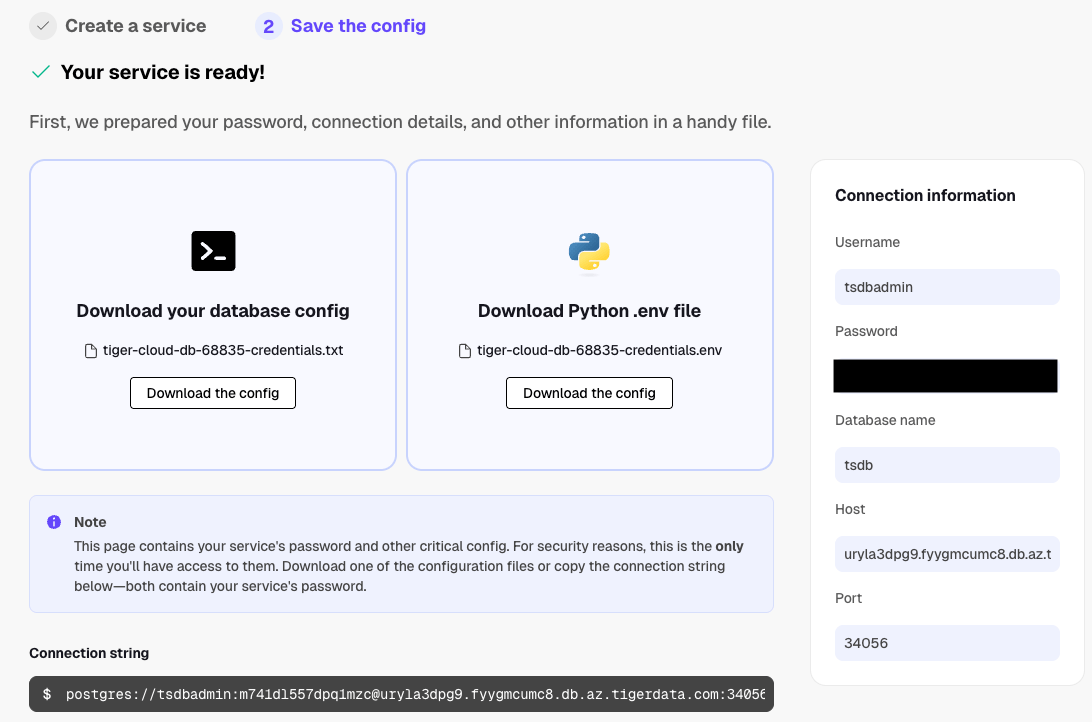This screenshot has height=722, width=1092.
Task: Click the Username field showing tsdbadmin
Action: click(946, 287)
